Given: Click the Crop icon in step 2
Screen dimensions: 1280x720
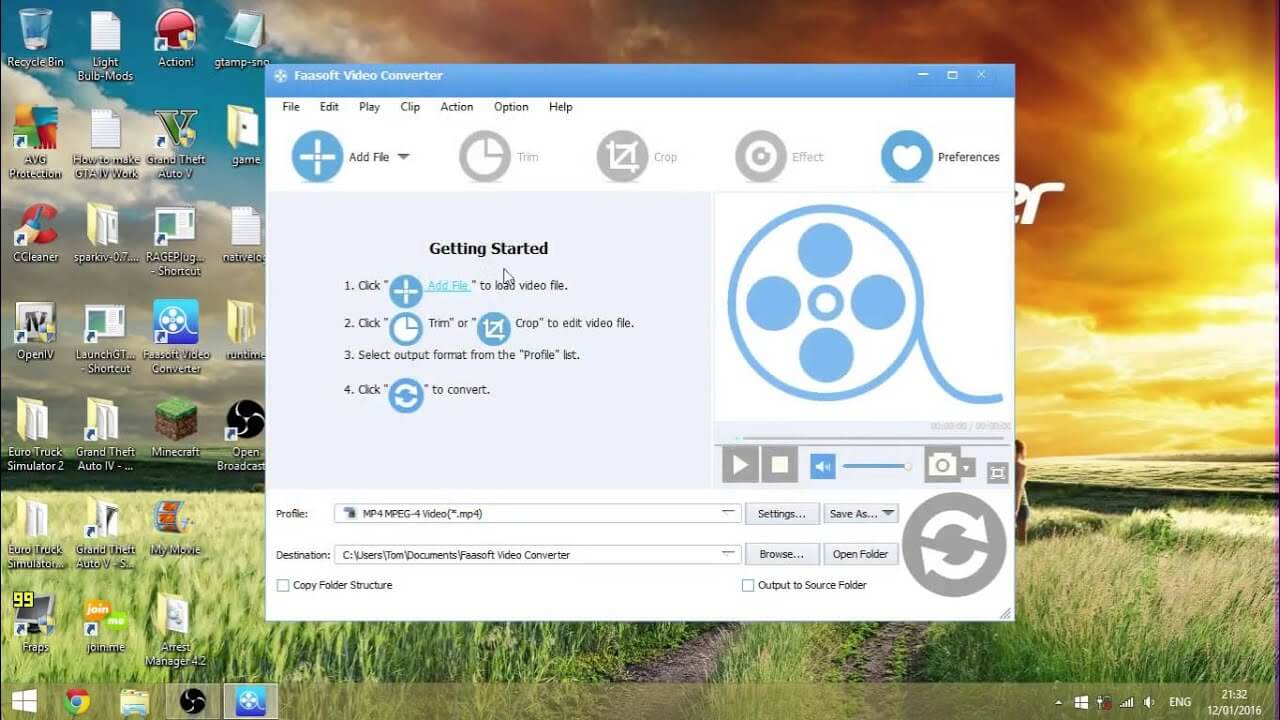Looking at the screenshot, I should pos(493,328).
